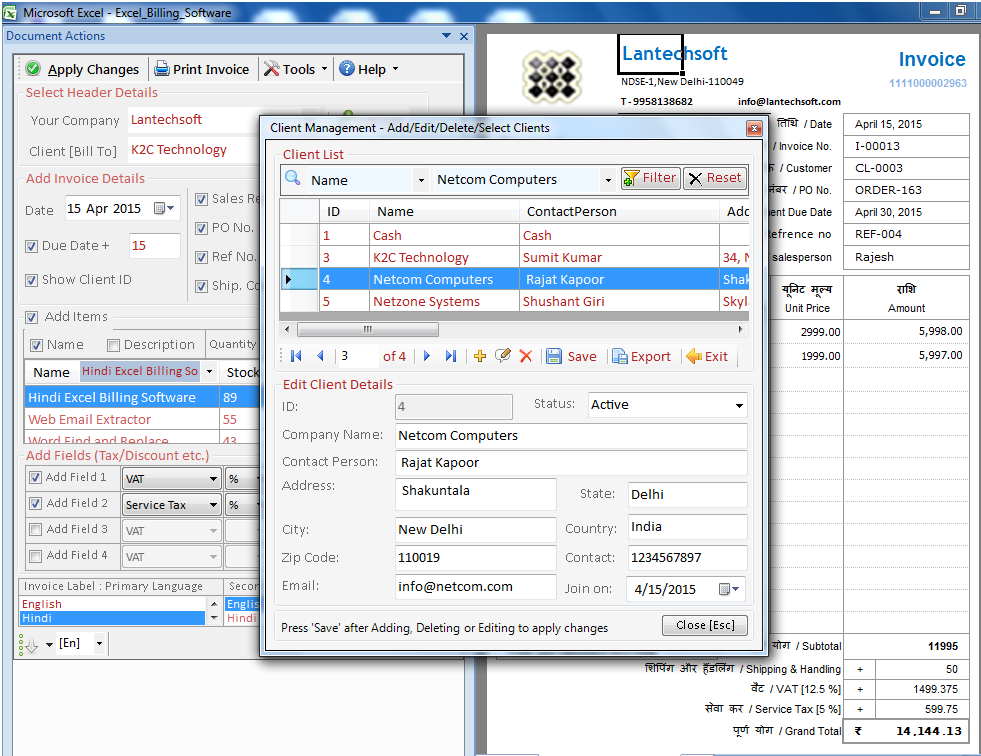Open the Join on date picker
Image resolution: width=981 pixels, height=756 pixels.
tap(729, 589)
